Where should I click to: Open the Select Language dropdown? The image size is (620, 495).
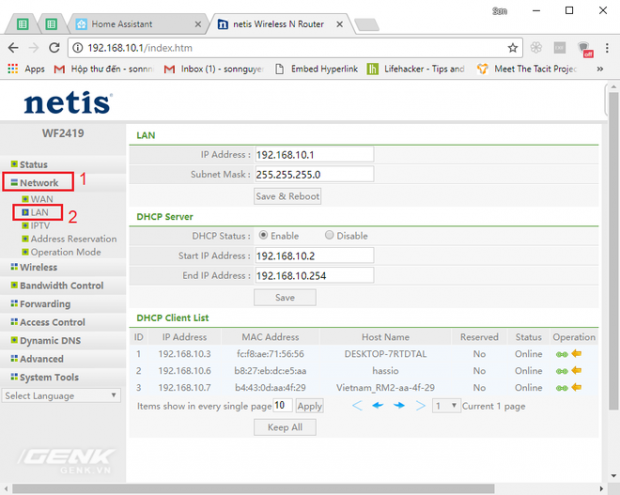pos(61,396)
